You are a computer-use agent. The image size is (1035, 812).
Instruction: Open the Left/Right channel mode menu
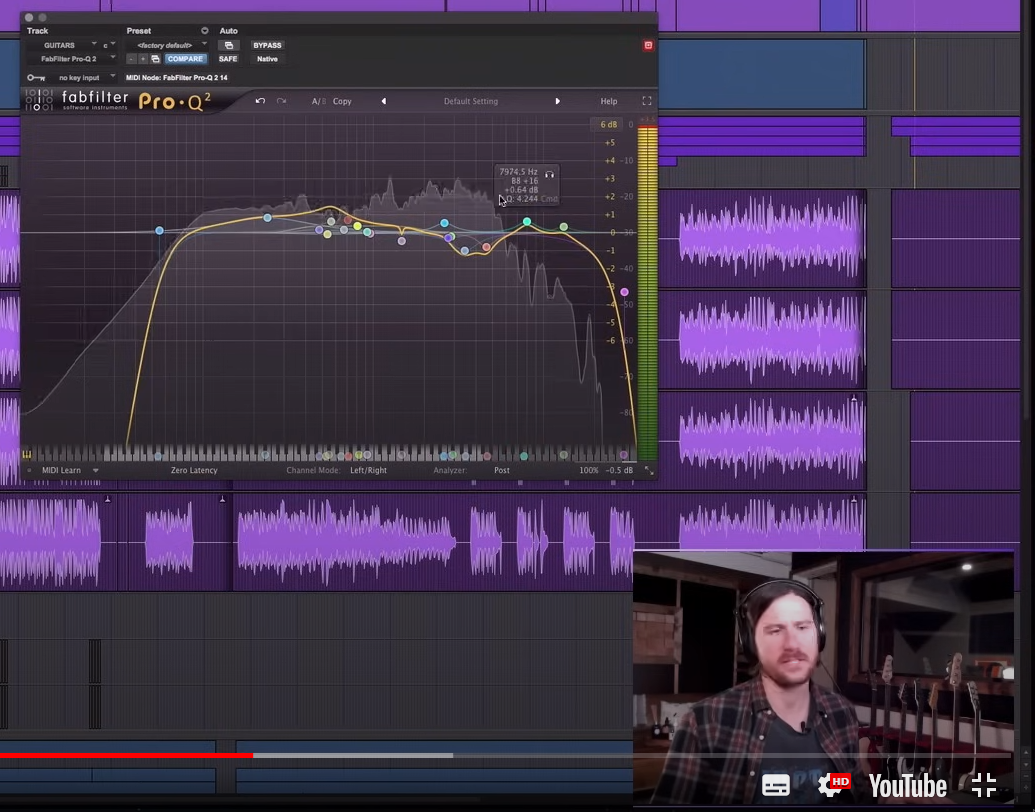point(368,470)
